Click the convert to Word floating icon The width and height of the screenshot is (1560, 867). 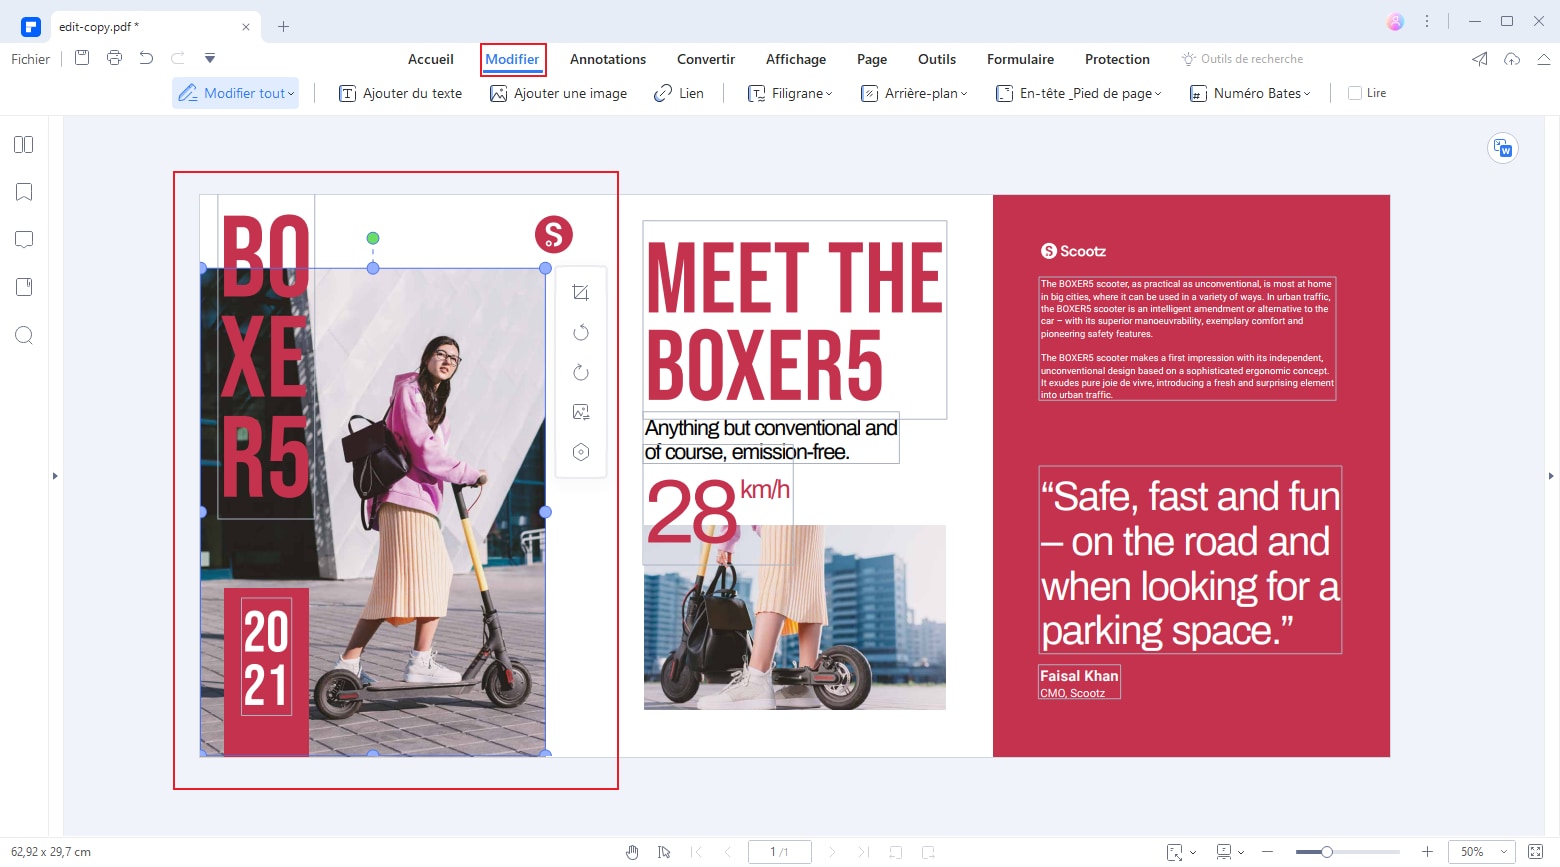(1502, 148)
